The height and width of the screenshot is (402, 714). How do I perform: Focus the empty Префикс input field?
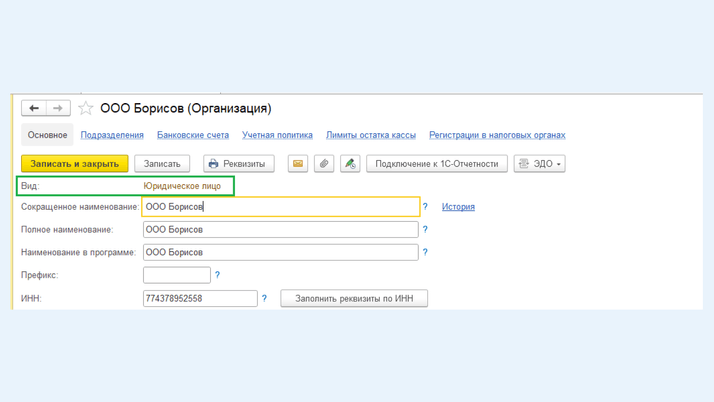[x=177, y=275]
